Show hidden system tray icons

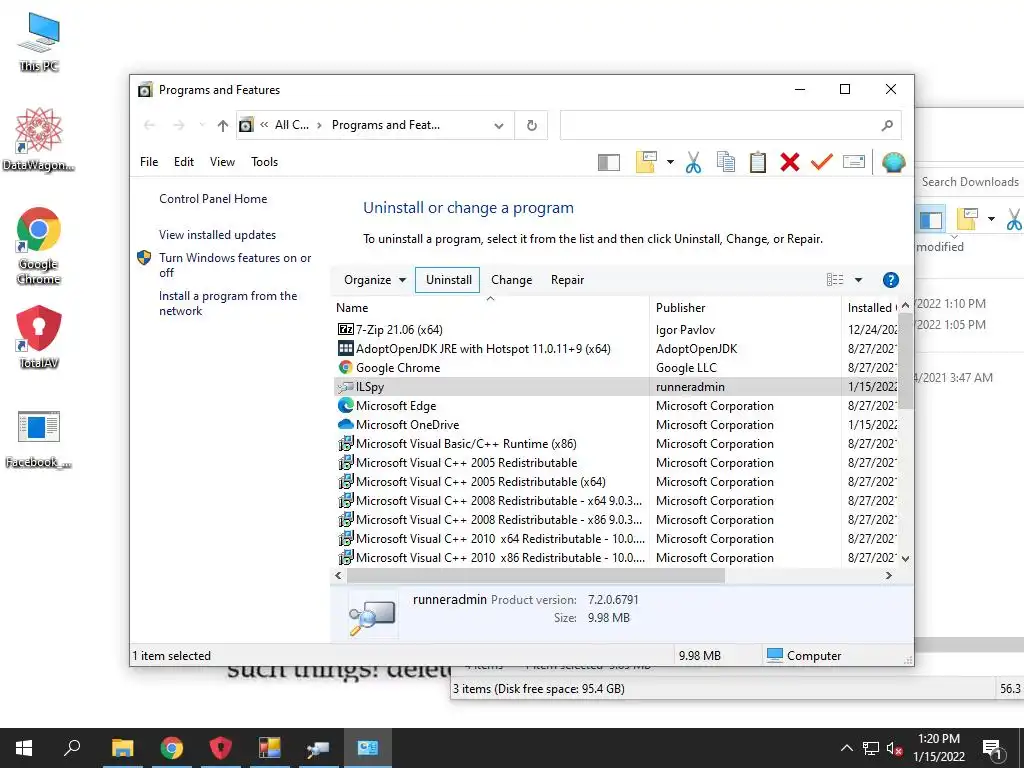pyautogui.click(x=846, y=748)
